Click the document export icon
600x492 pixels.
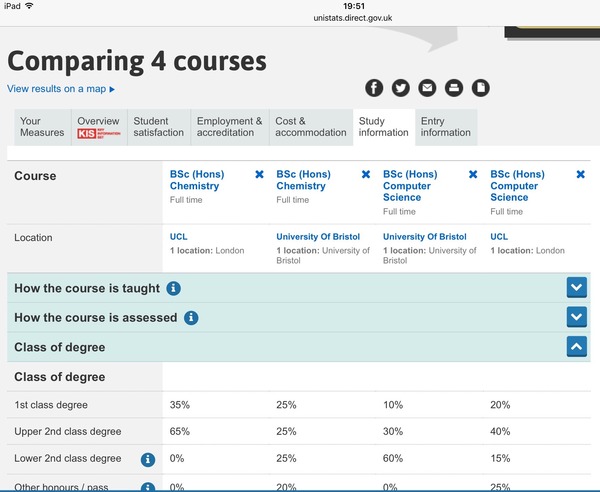(481, 88)
